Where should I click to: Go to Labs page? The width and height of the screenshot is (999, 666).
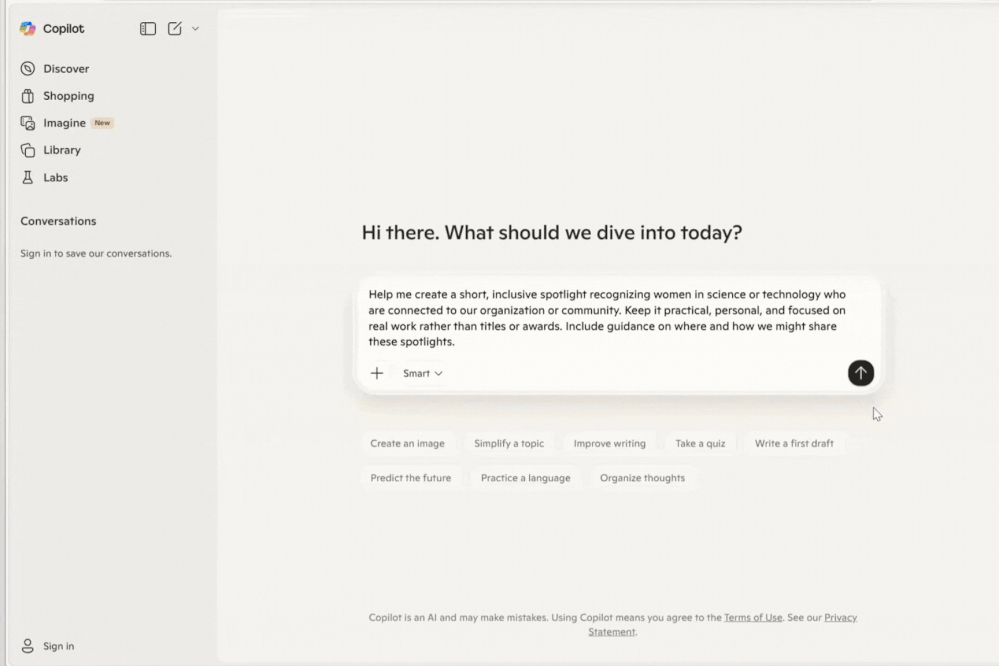coord(55,178)
